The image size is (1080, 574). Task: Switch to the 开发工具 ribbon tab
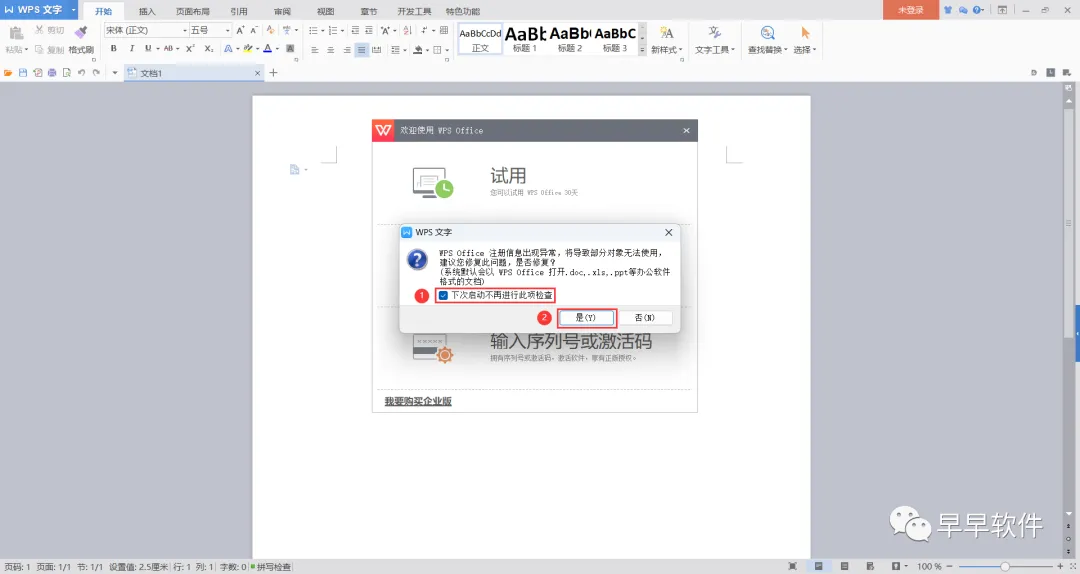(414, 11)
